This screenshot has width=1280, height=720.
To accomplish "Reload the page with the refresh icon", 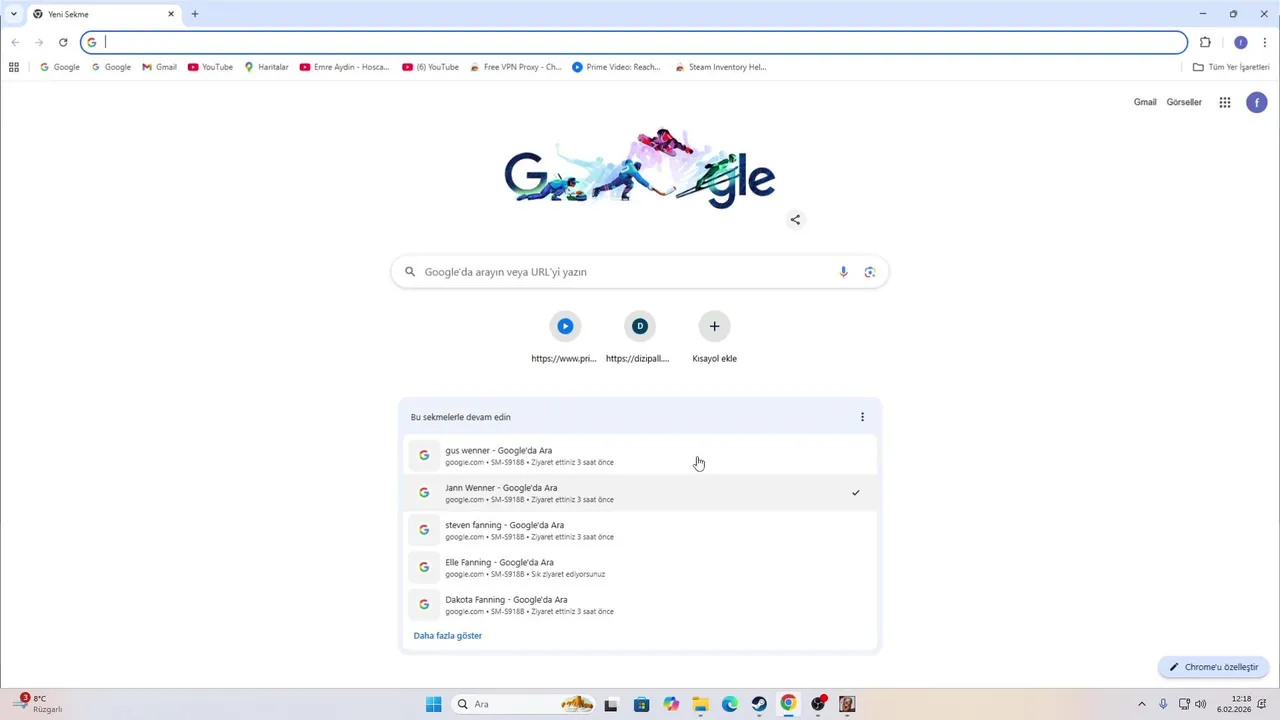I will tap(63, 42).
